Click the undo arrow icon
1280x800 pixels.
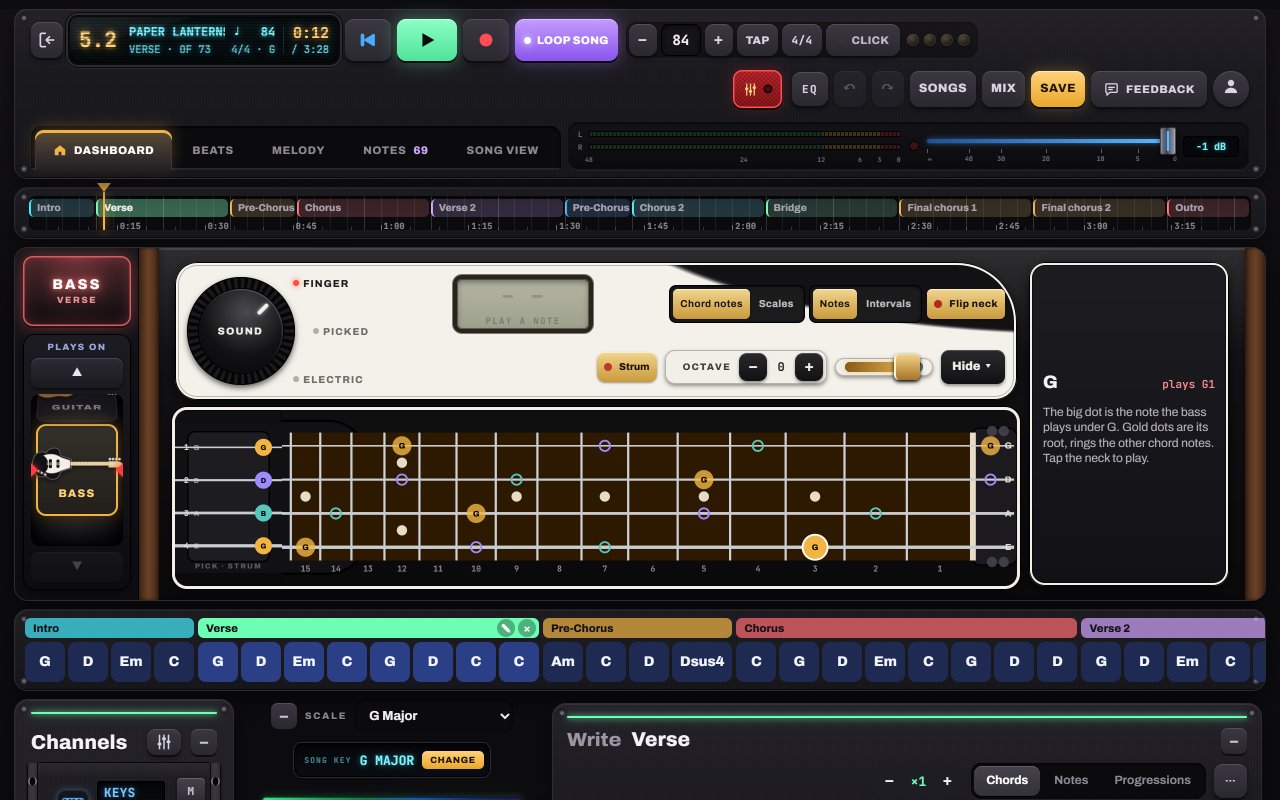tap(850, 88)
